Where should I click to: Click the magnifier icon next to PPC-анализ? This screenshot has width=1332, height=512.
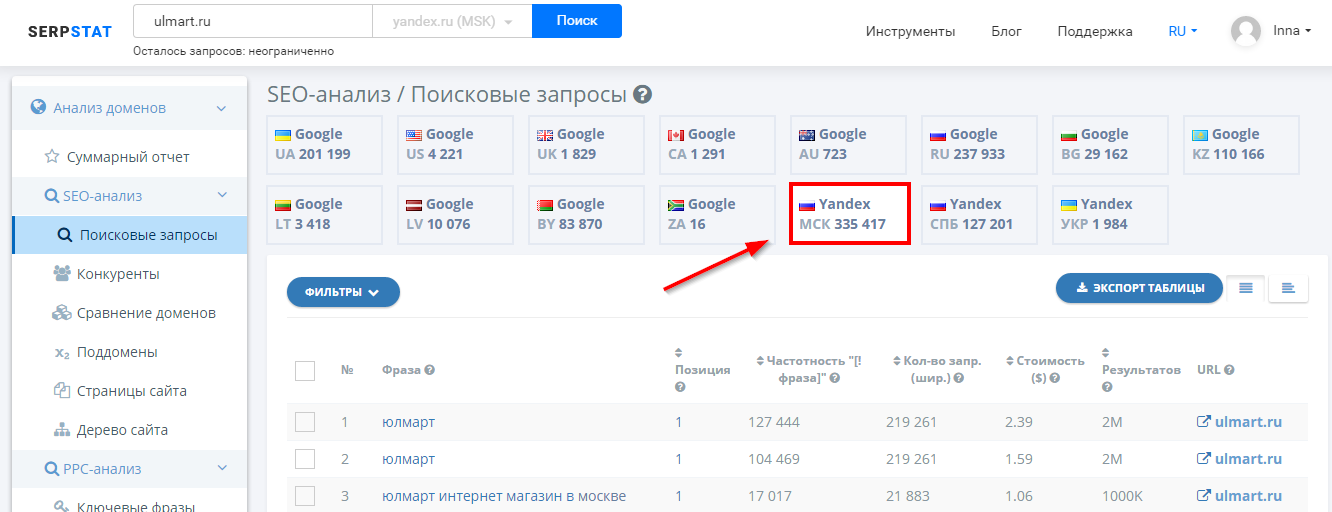coord(53,469)
